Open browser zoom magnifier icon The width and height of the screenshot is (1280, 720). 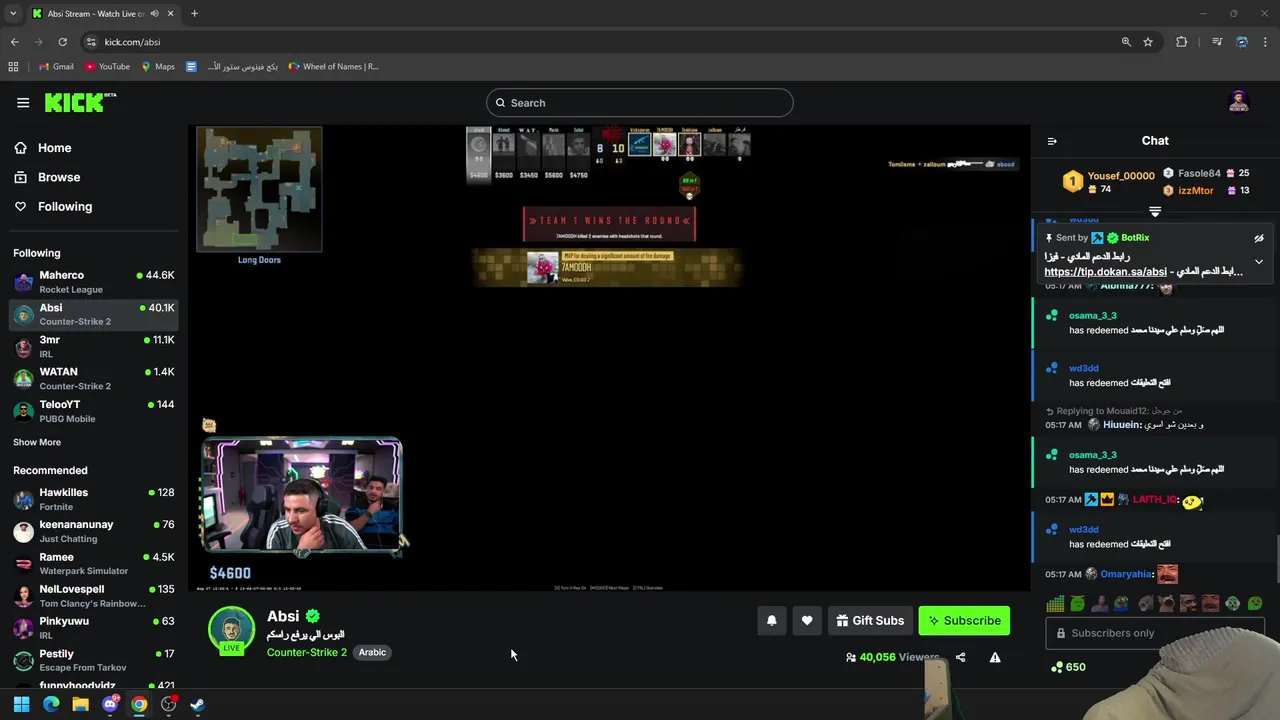coord(1126,42)
